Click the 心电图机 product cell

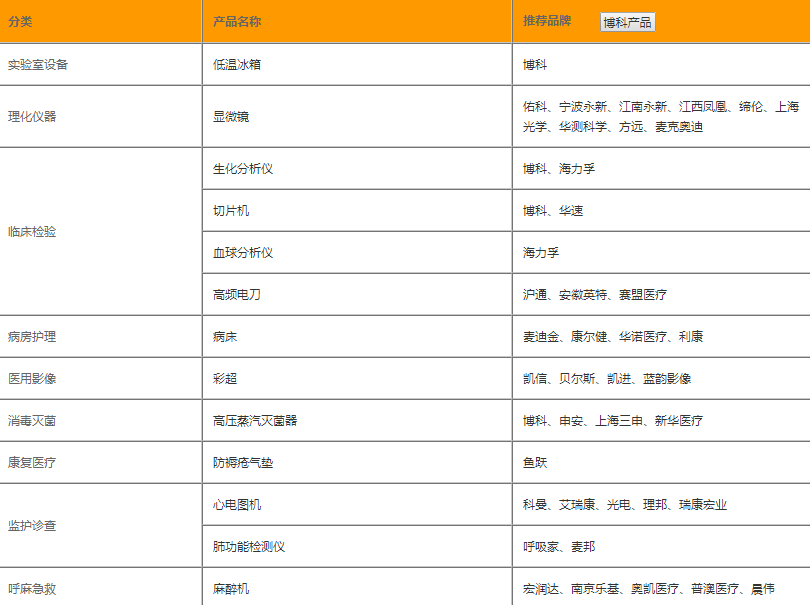[357, 504]
